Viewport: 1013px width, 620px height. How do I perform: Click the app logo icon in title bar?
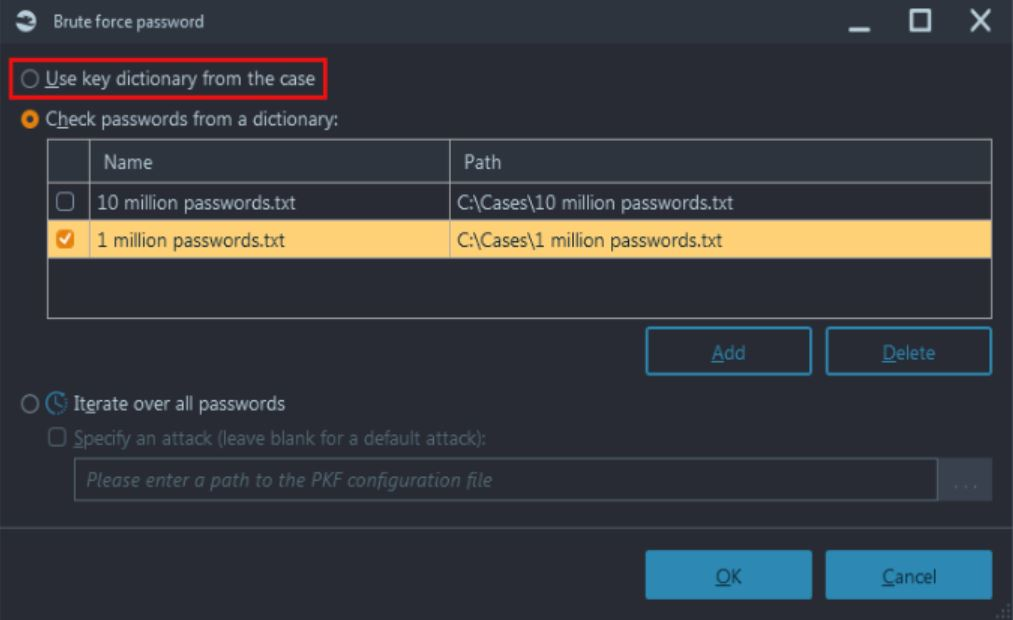coord(21,22)
